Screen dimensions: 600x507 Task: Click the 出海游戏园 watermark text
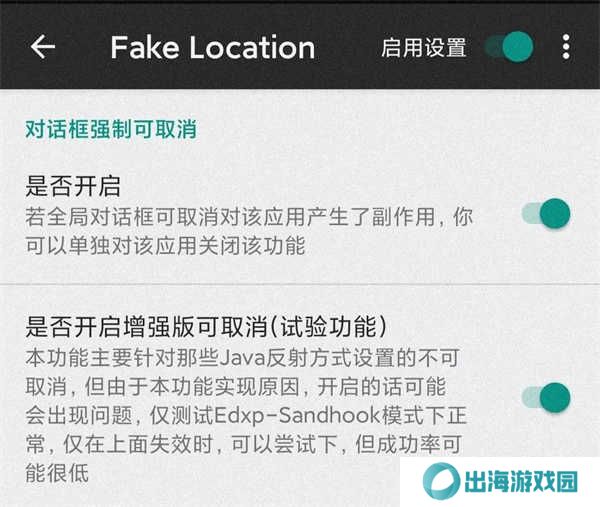[x=521, y=481]
